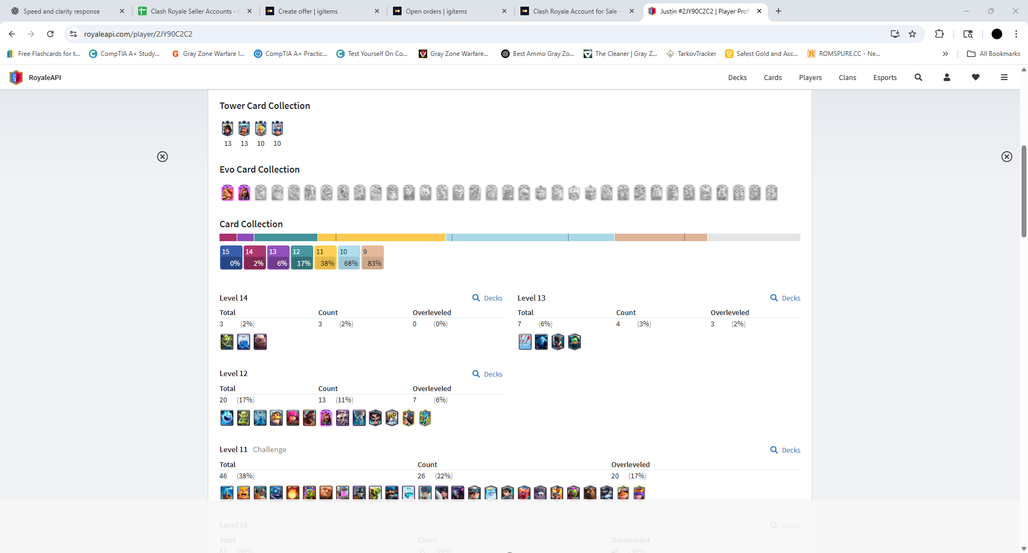Expand the hidden bookmarks overflow chevron
The width and height of the screenshot is (1028, 553).
point(945,54)
